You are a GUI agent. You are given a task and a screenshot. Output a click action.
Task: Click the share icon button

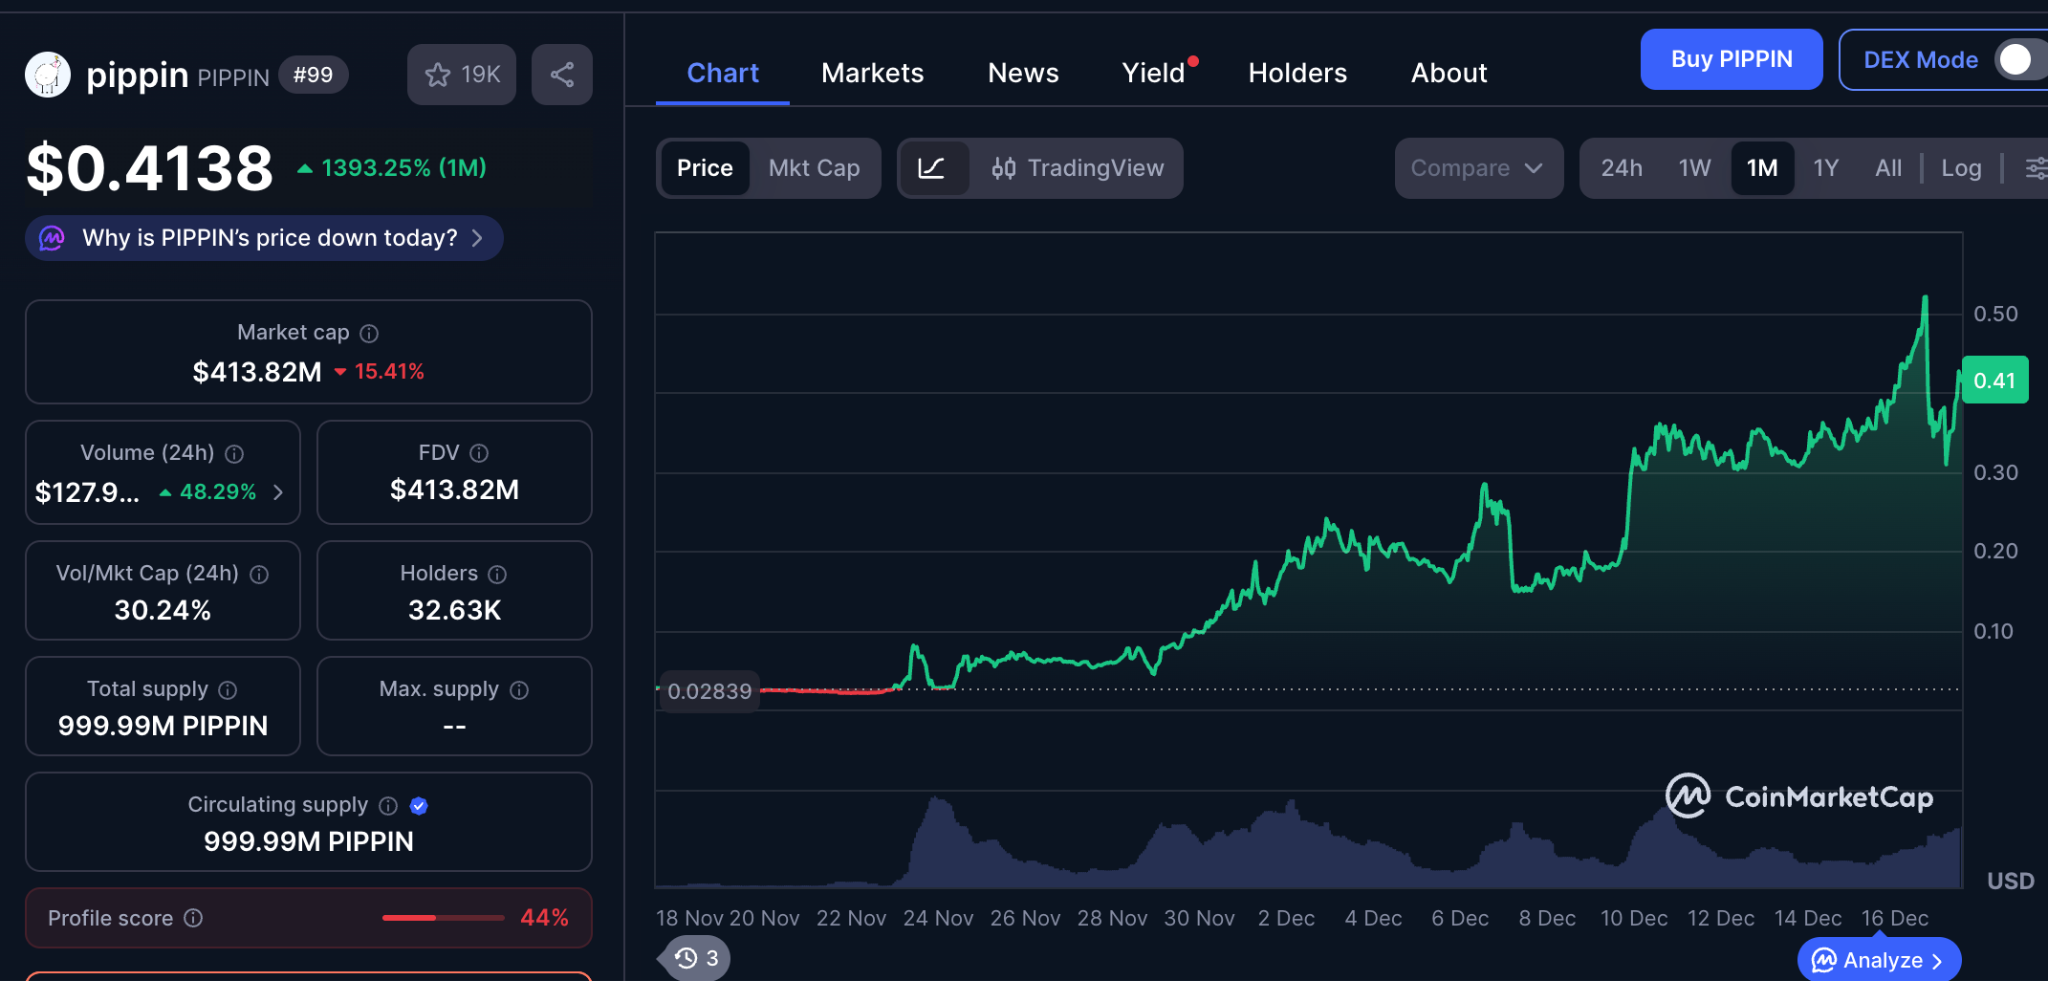[562, 75]
